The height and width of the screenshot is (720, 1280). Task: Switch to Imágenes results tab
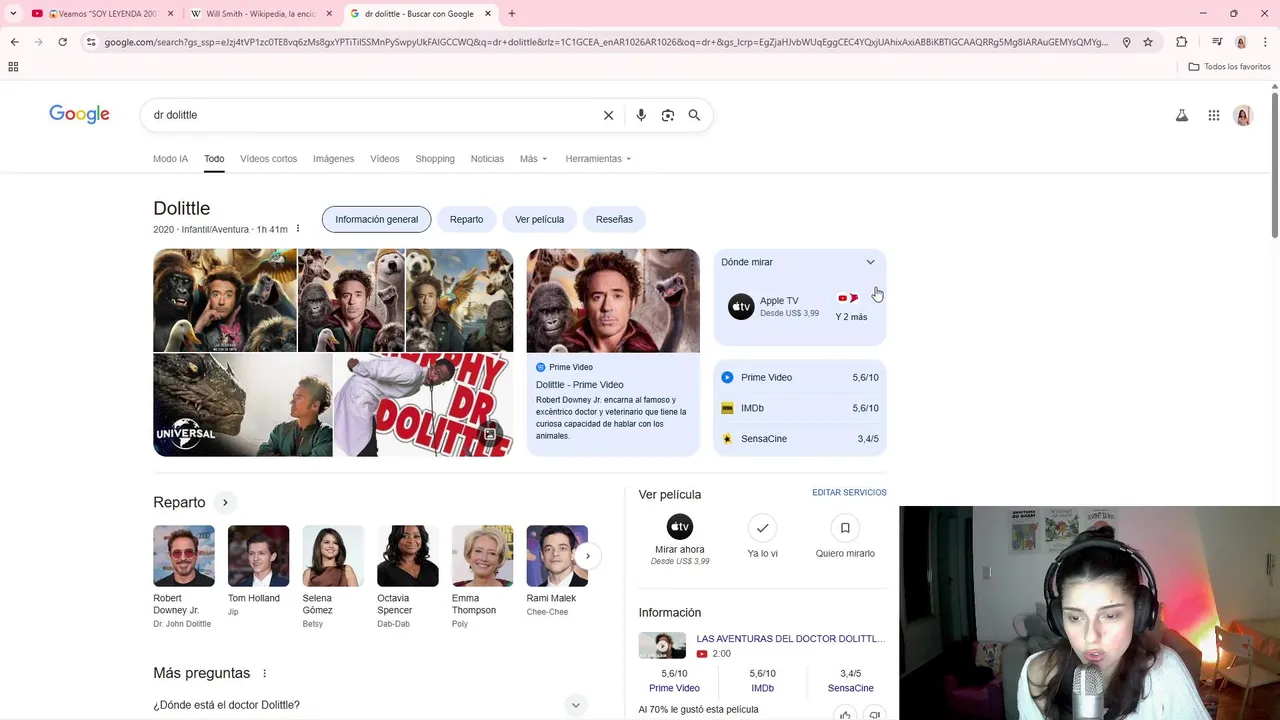[x=333, y=159]
